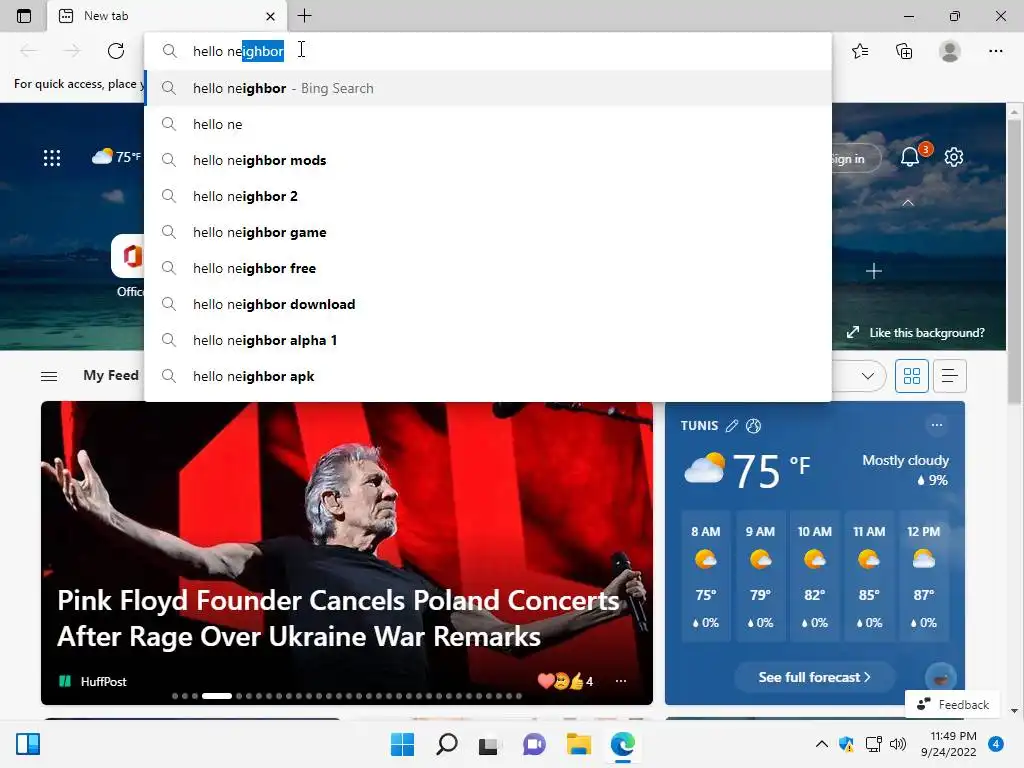1024x768 pixels.
Task: Open the tab actions menu icon
Action: [x=24, y=16]
